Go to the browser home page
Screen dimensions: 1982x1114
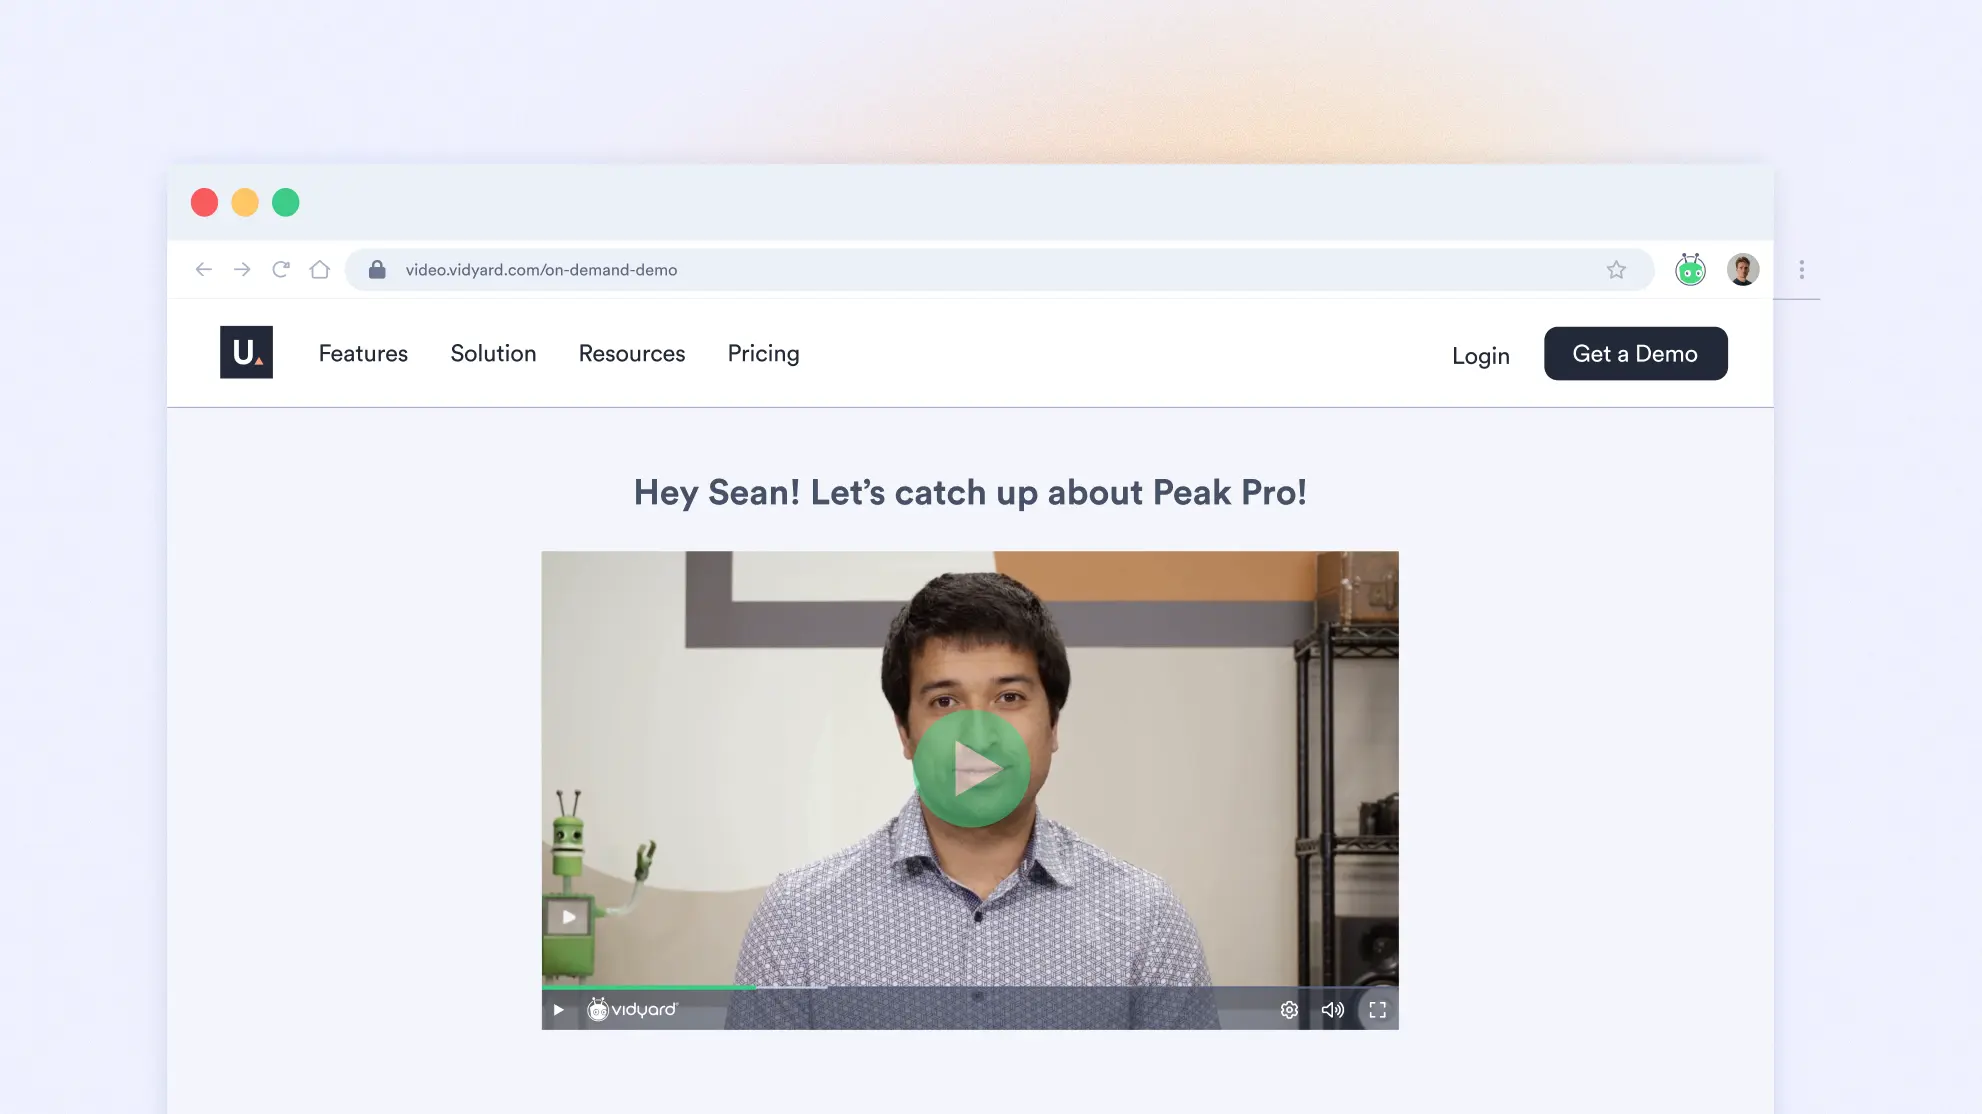[320, 269]
